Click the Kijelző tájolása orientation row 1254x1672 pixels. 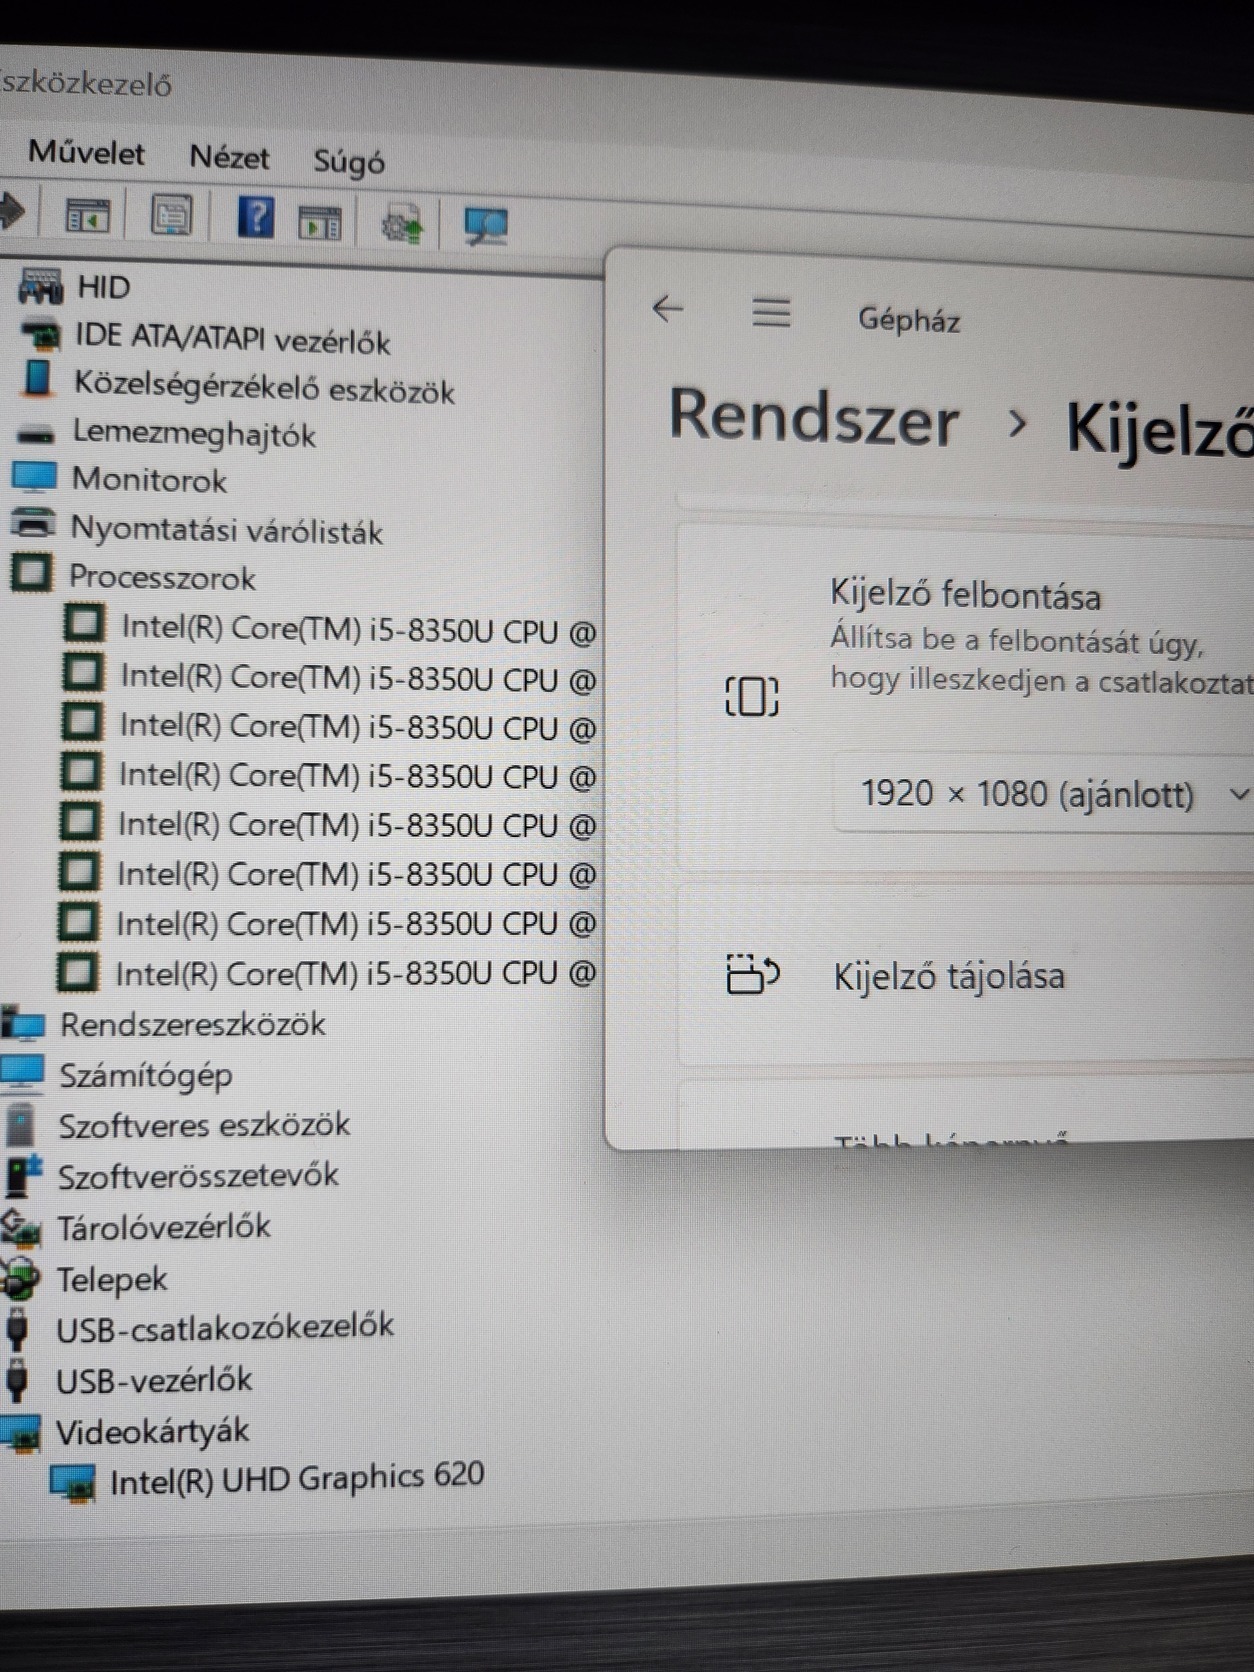tap(966, 976)
